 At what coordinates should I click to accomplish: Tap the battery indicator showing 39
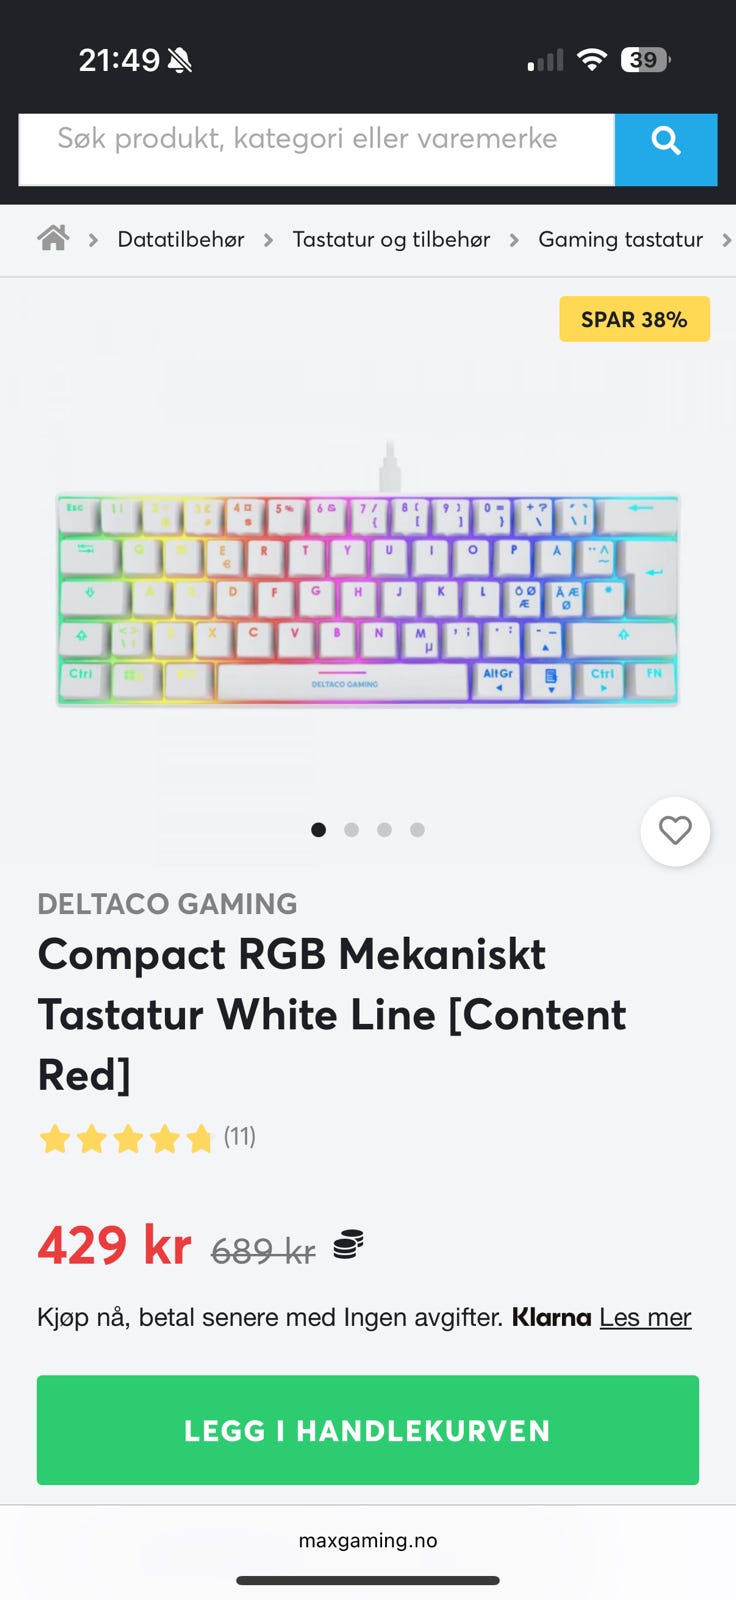[x=646, y=60]
